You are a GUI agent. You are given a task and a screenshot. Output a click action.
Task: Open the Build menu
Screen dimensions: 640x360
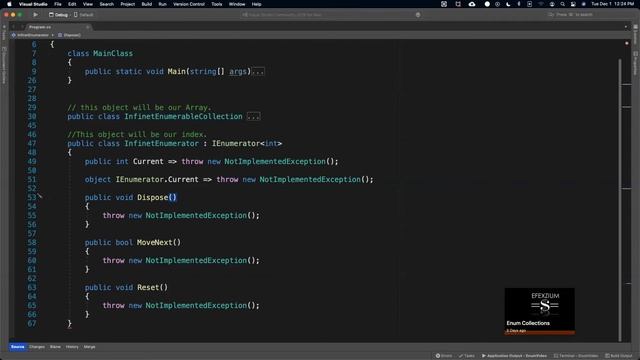click(x=147, y=4)
